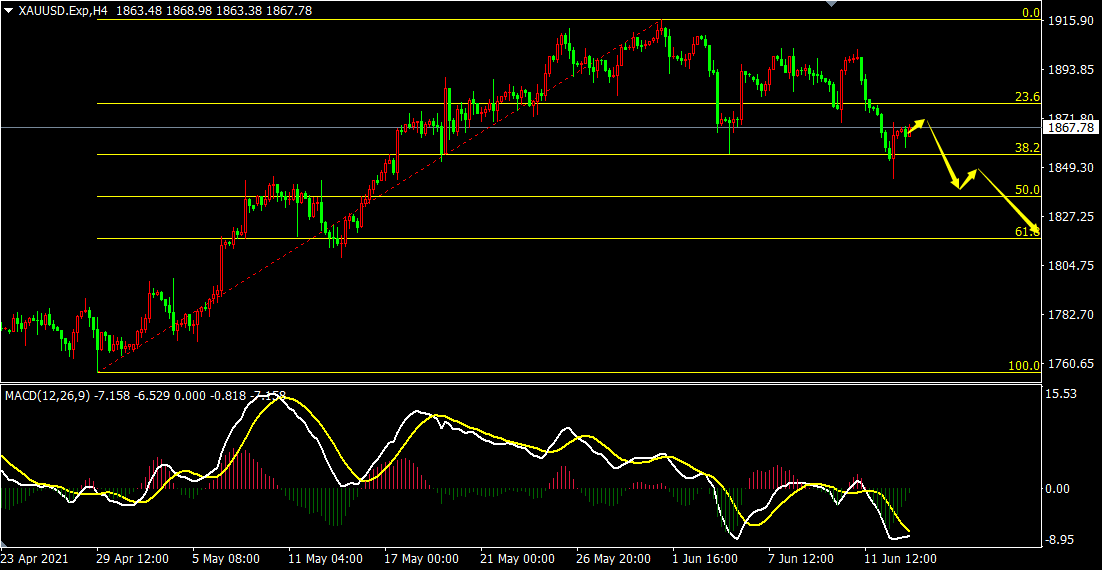Click the 23 Apr 2021 date label
The image size is (1102, 570).
pyautogui.click(x=37, y=559)
